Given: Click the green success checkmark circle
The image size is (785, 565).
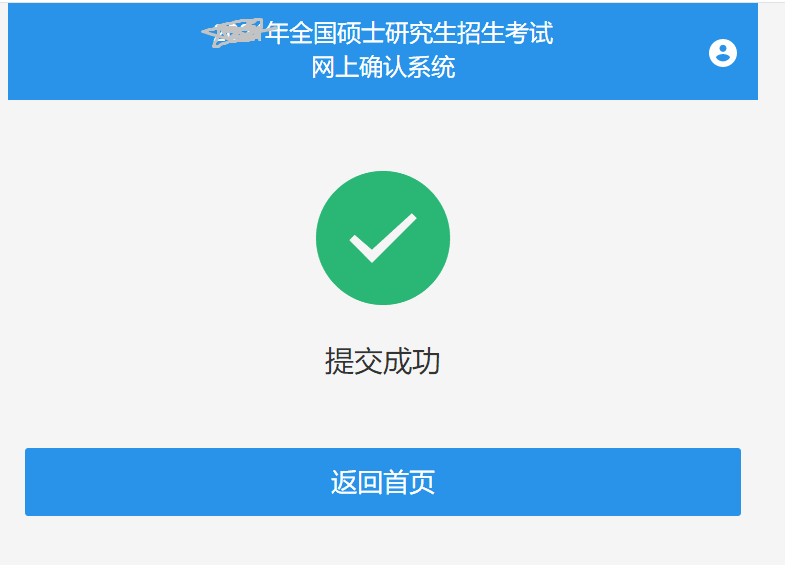Looking at the screenshot, I should 383,238.
